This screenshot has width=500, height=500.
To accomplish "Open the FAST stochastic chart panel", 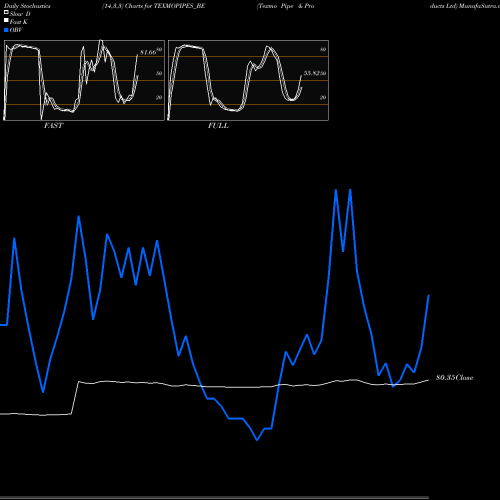I will 84,80.
